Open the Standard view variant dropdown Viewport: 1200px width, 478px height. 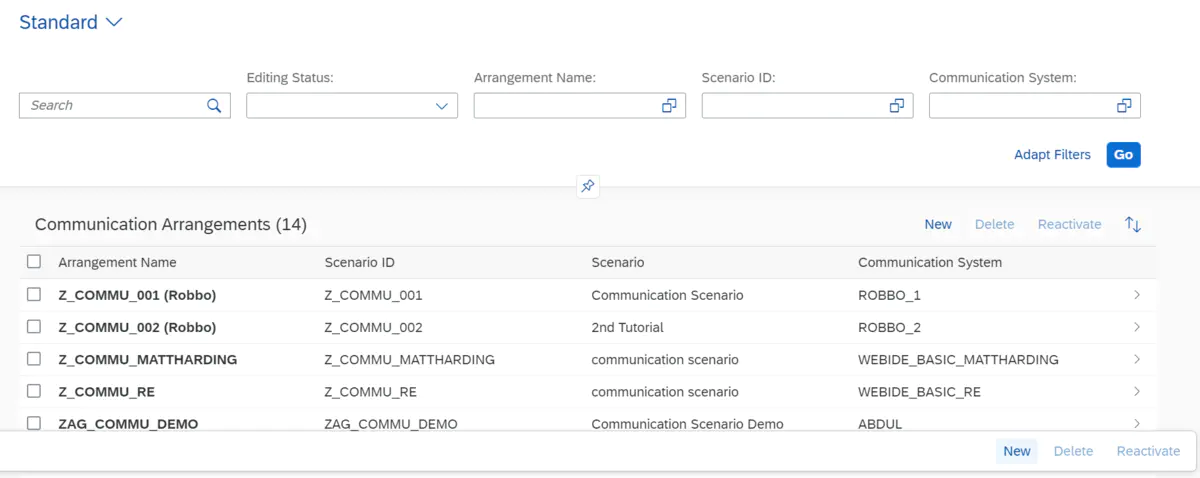[x=113, y=22]
